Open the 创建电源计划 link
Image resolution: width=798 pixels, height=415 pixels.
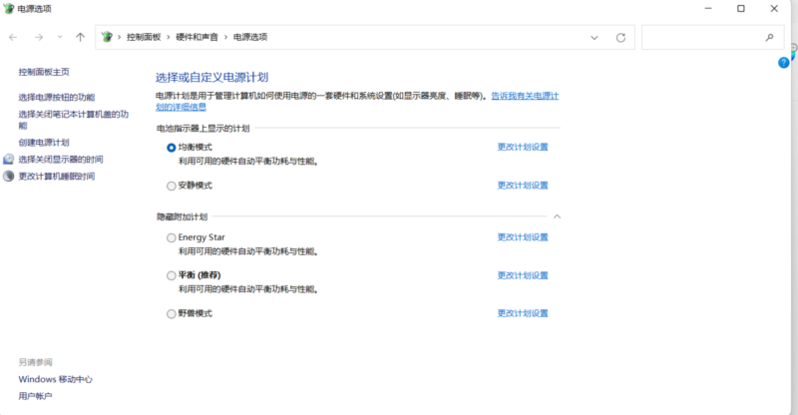(x=44, y=142)
